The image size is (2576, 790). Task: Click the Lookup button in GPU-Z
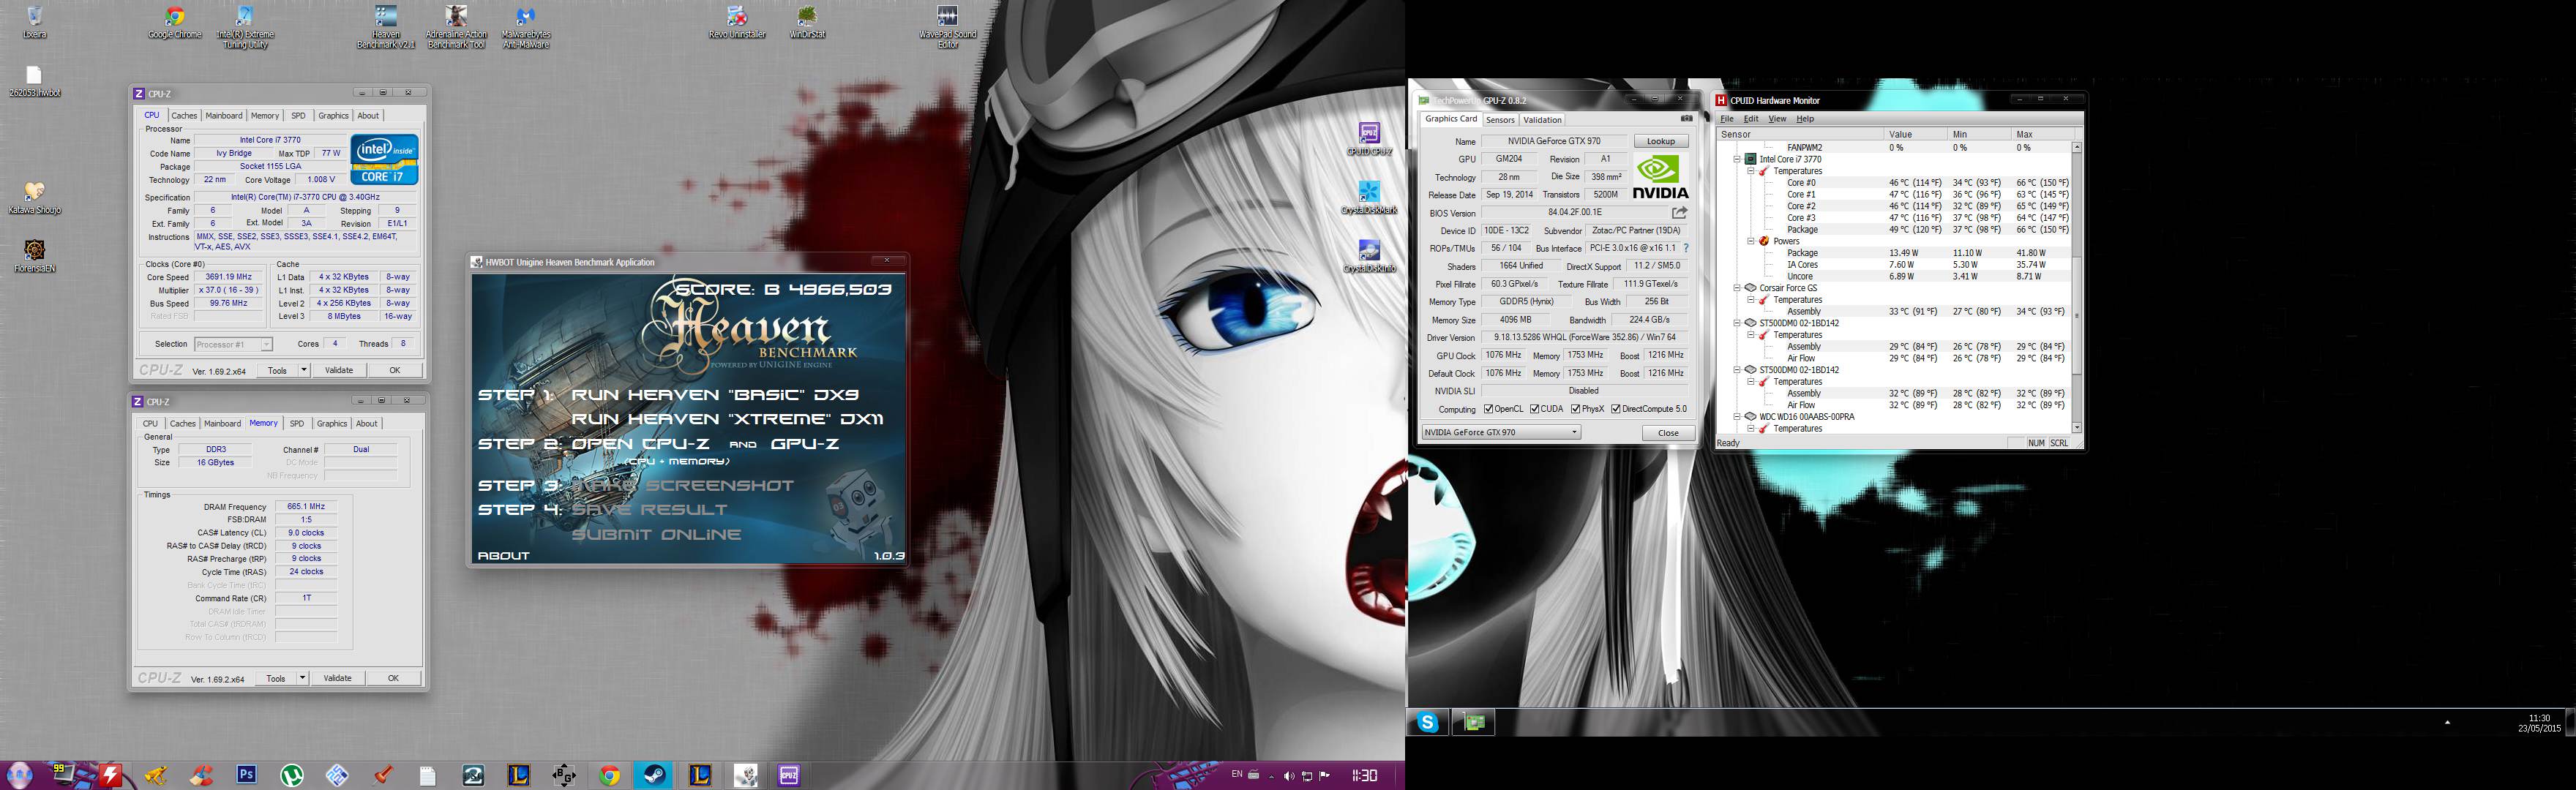[1661, 141]
